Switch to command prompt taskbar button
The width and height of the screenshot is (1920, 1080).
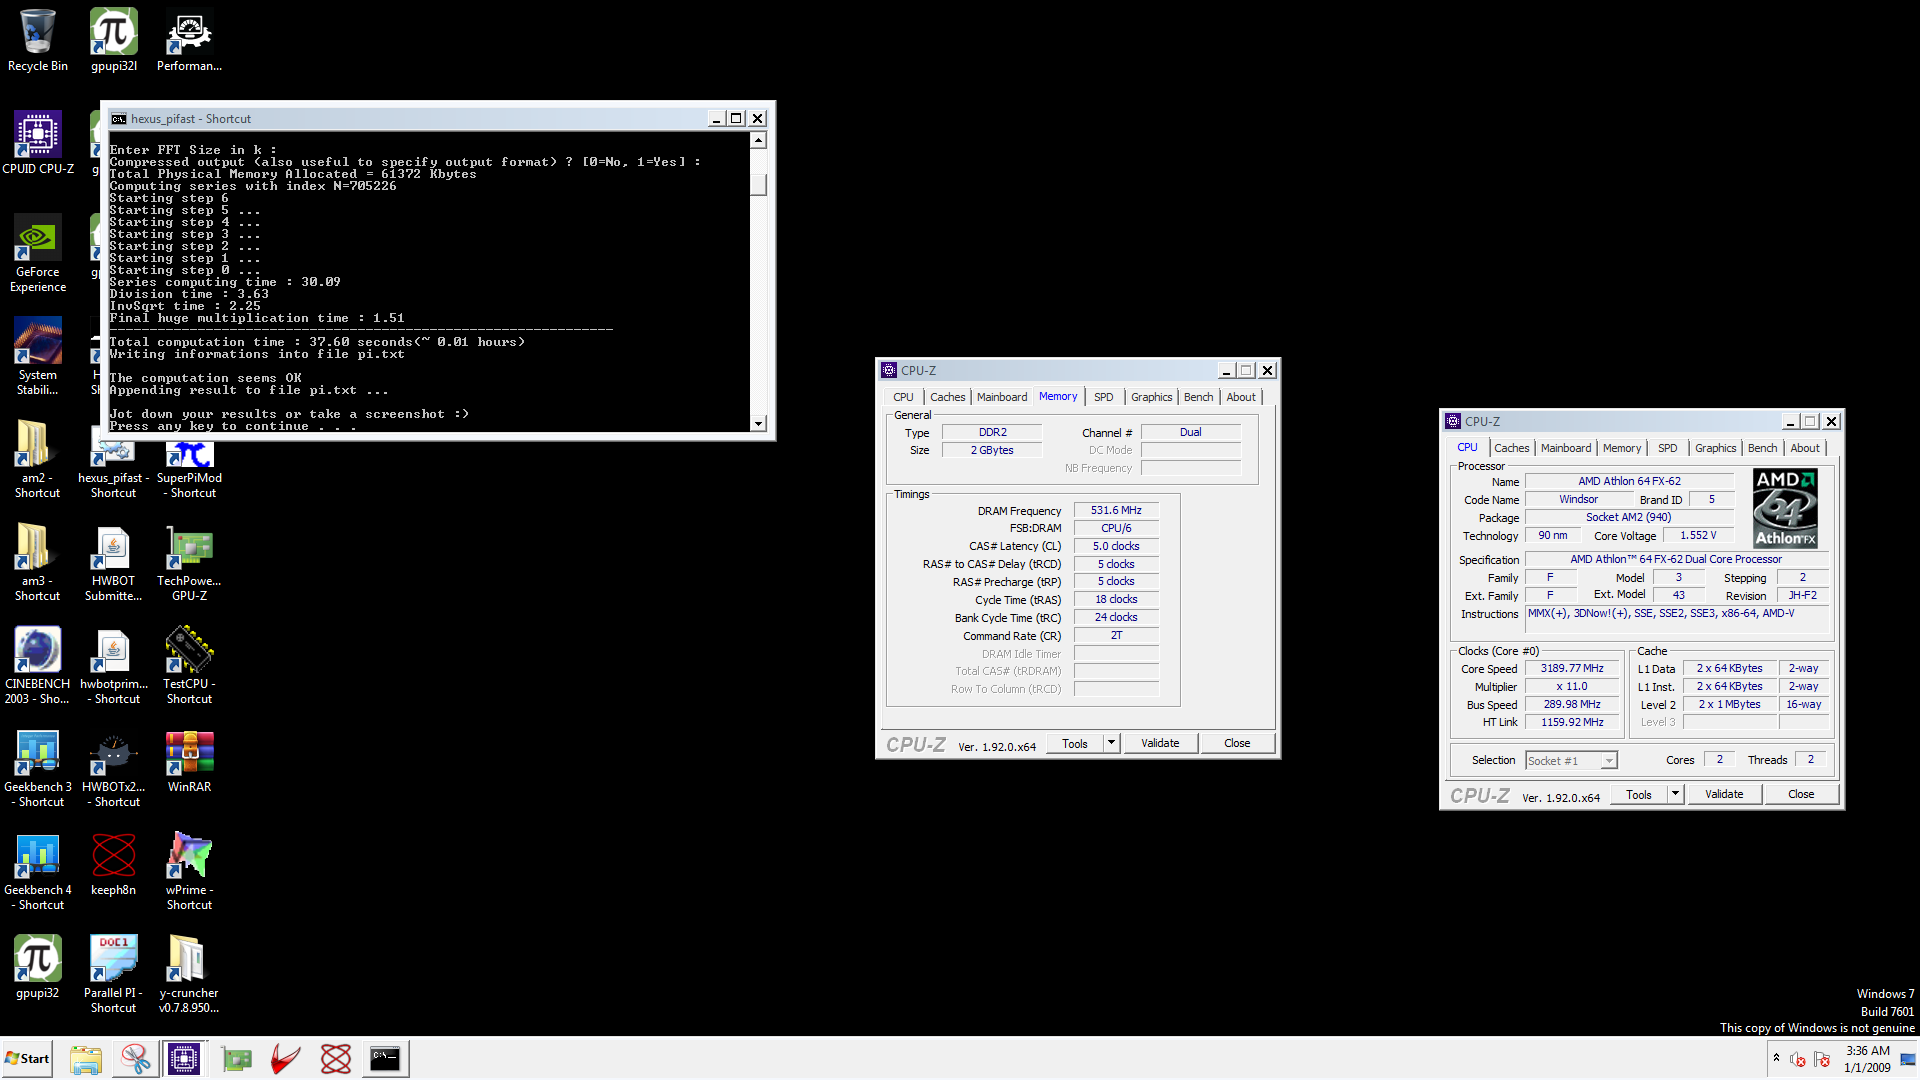(385, 1058)
